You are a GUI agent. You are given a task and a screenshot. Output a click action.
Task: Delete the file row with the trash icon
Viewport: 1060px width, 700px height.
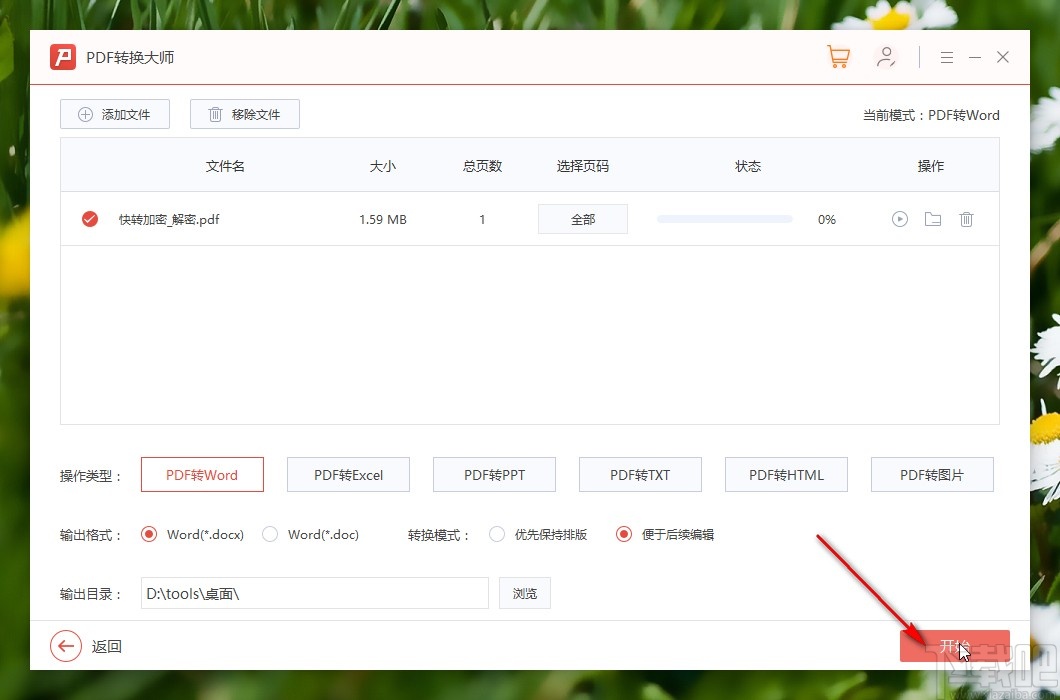966,219
